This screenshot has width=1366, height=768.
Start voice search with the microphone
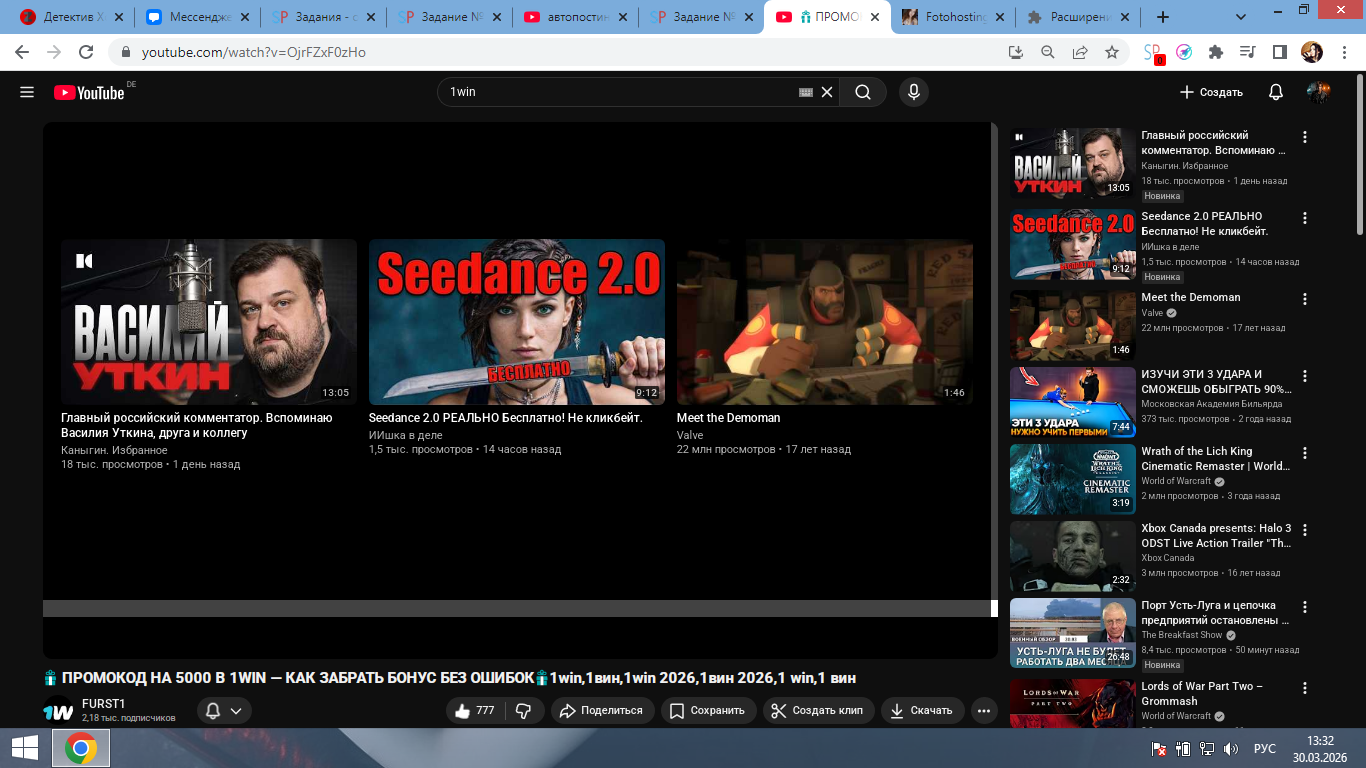click(x=913, y=92)
